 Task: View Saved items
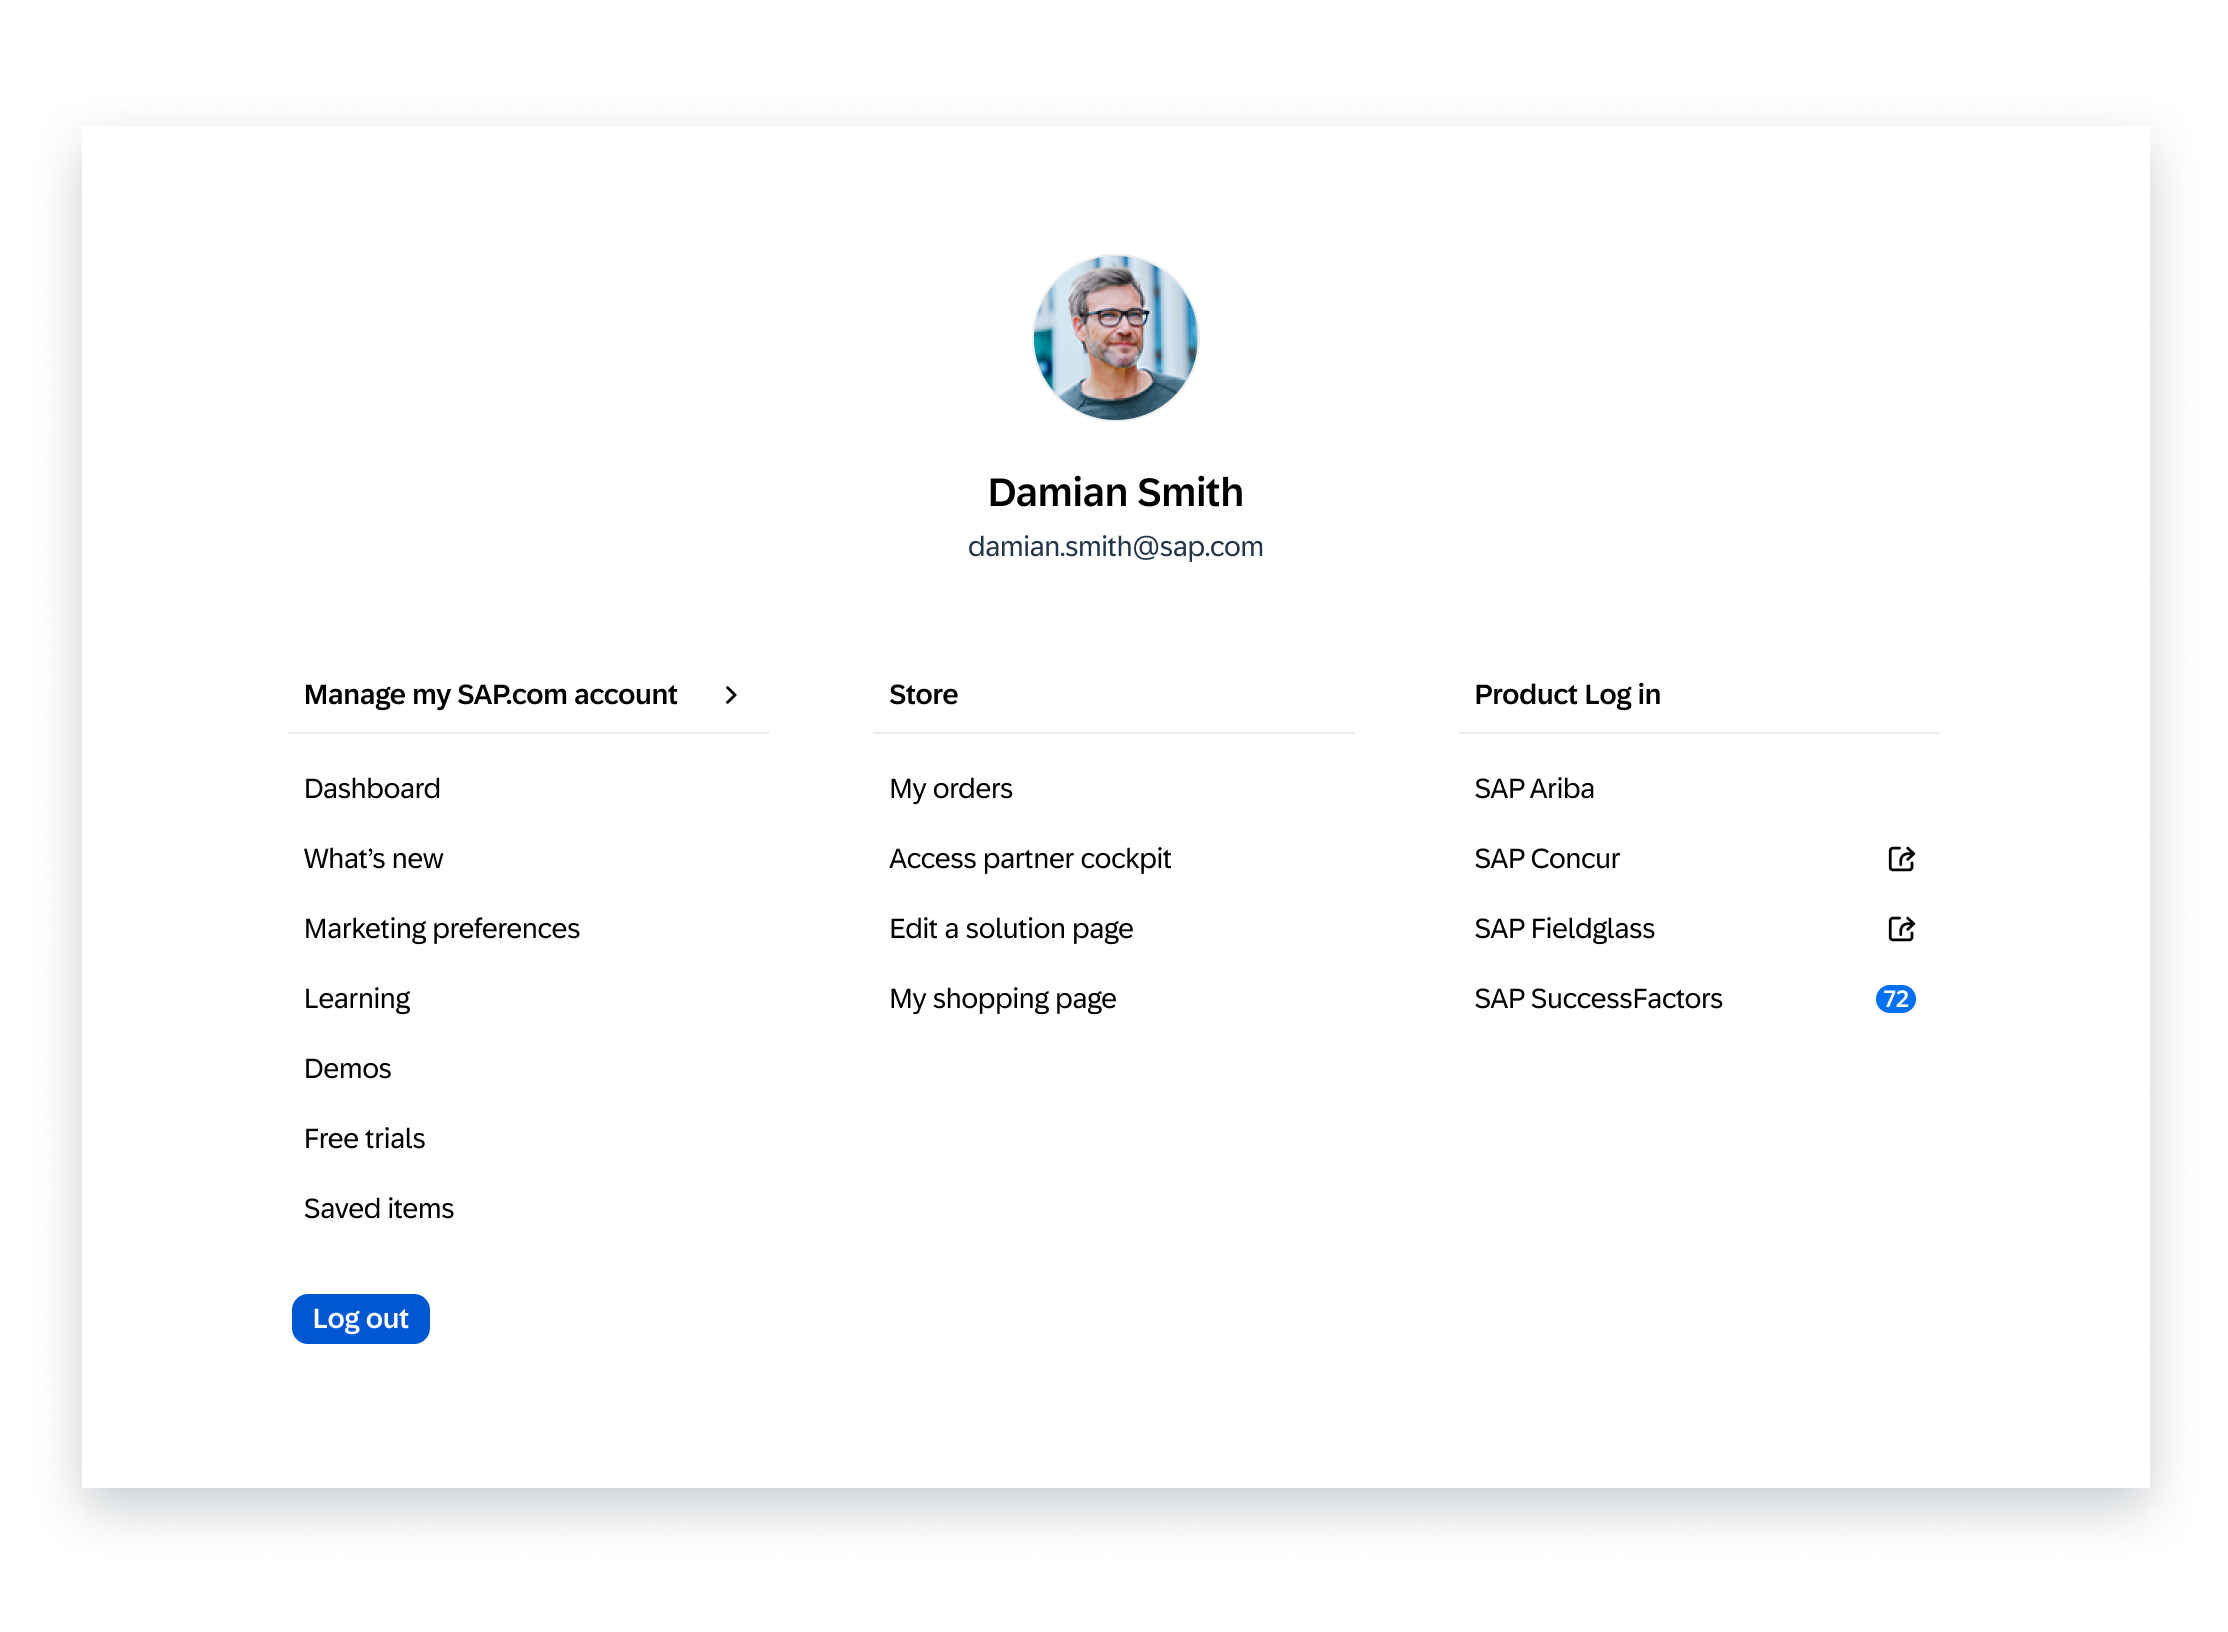pyautogui.click(x=379, y=1209)
